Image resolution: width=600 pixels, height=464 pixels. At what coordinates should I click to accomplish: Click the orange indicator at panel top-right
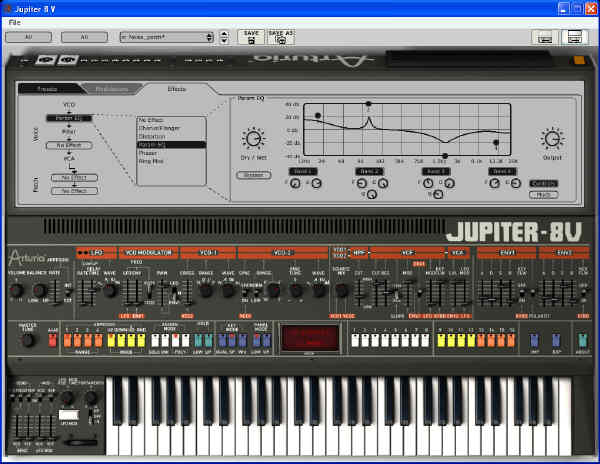[579, 60]
